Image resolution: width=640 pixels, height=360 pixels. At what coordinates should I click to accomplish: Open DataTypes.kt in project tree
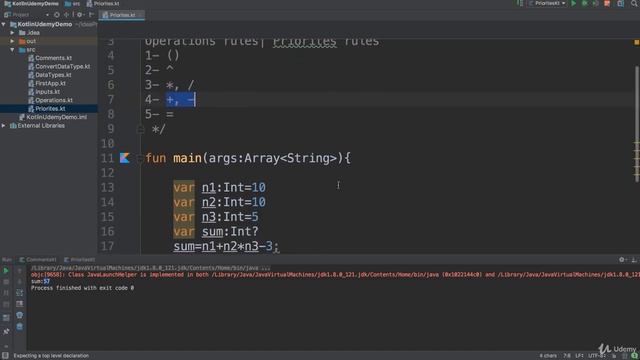coord(50,75)
